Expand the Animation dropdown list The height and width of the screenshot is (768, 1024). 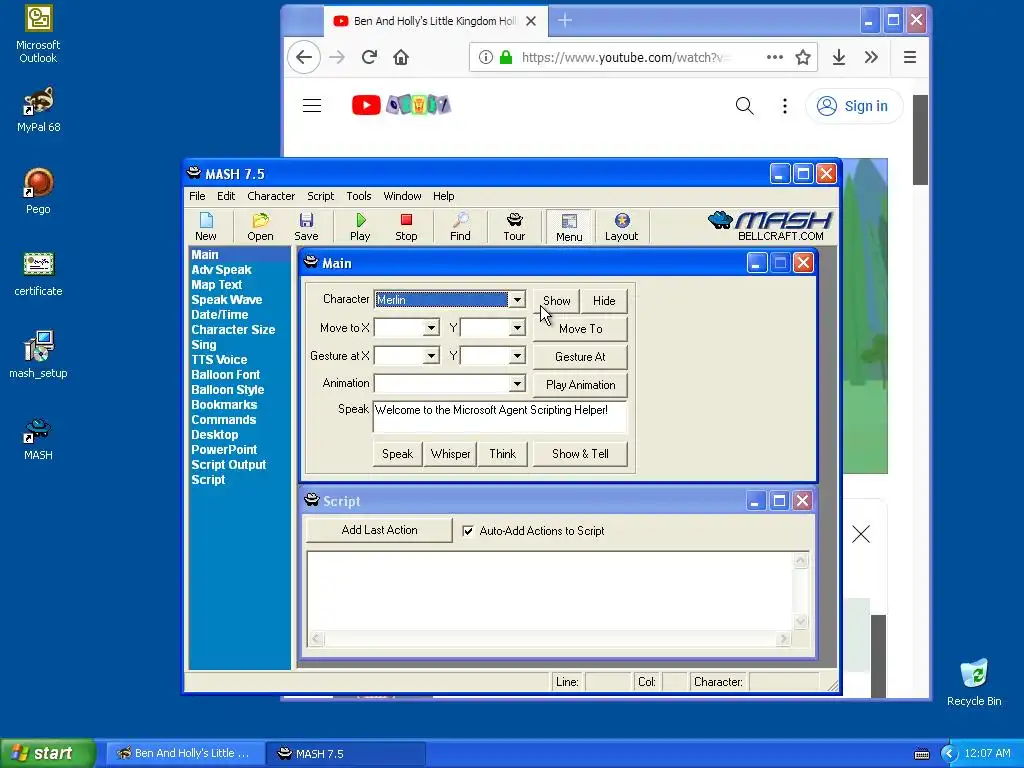(517, 384)
